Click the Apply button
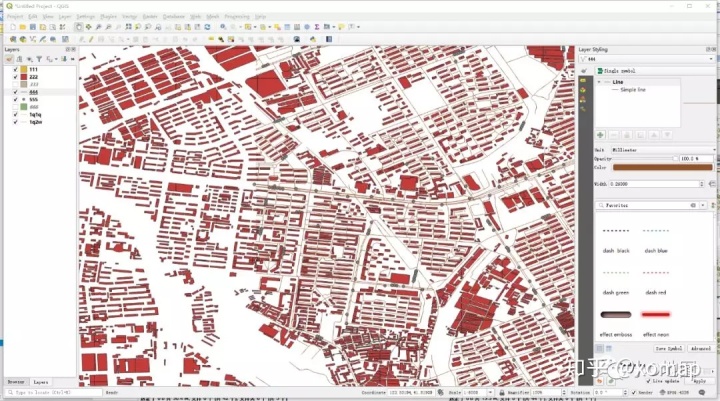This screenshot has height=401, width=720. tap(699, 381)
